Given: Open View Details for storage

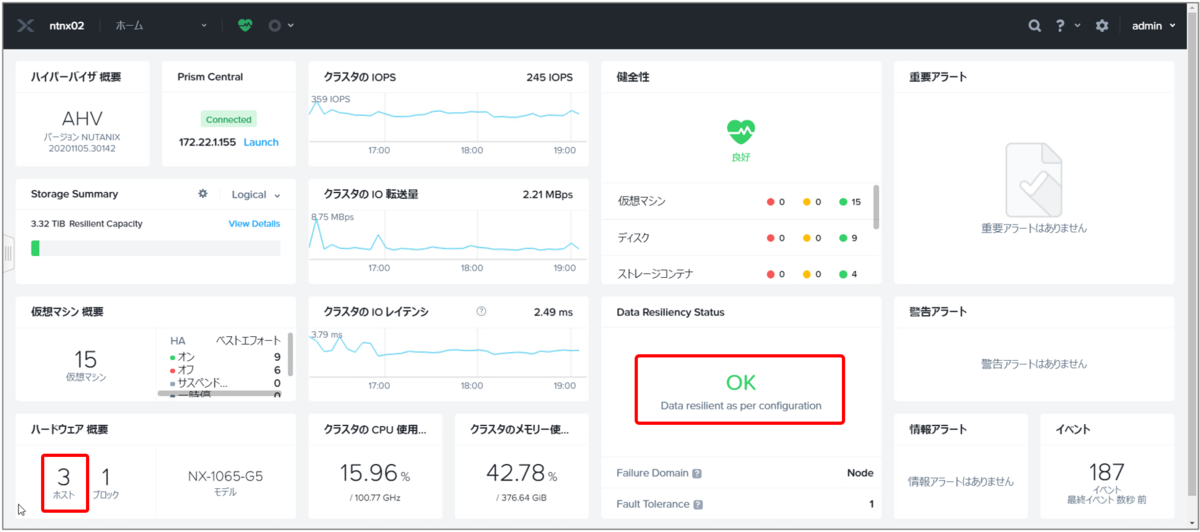Looking at the screenshot, I should coord(254,224).
